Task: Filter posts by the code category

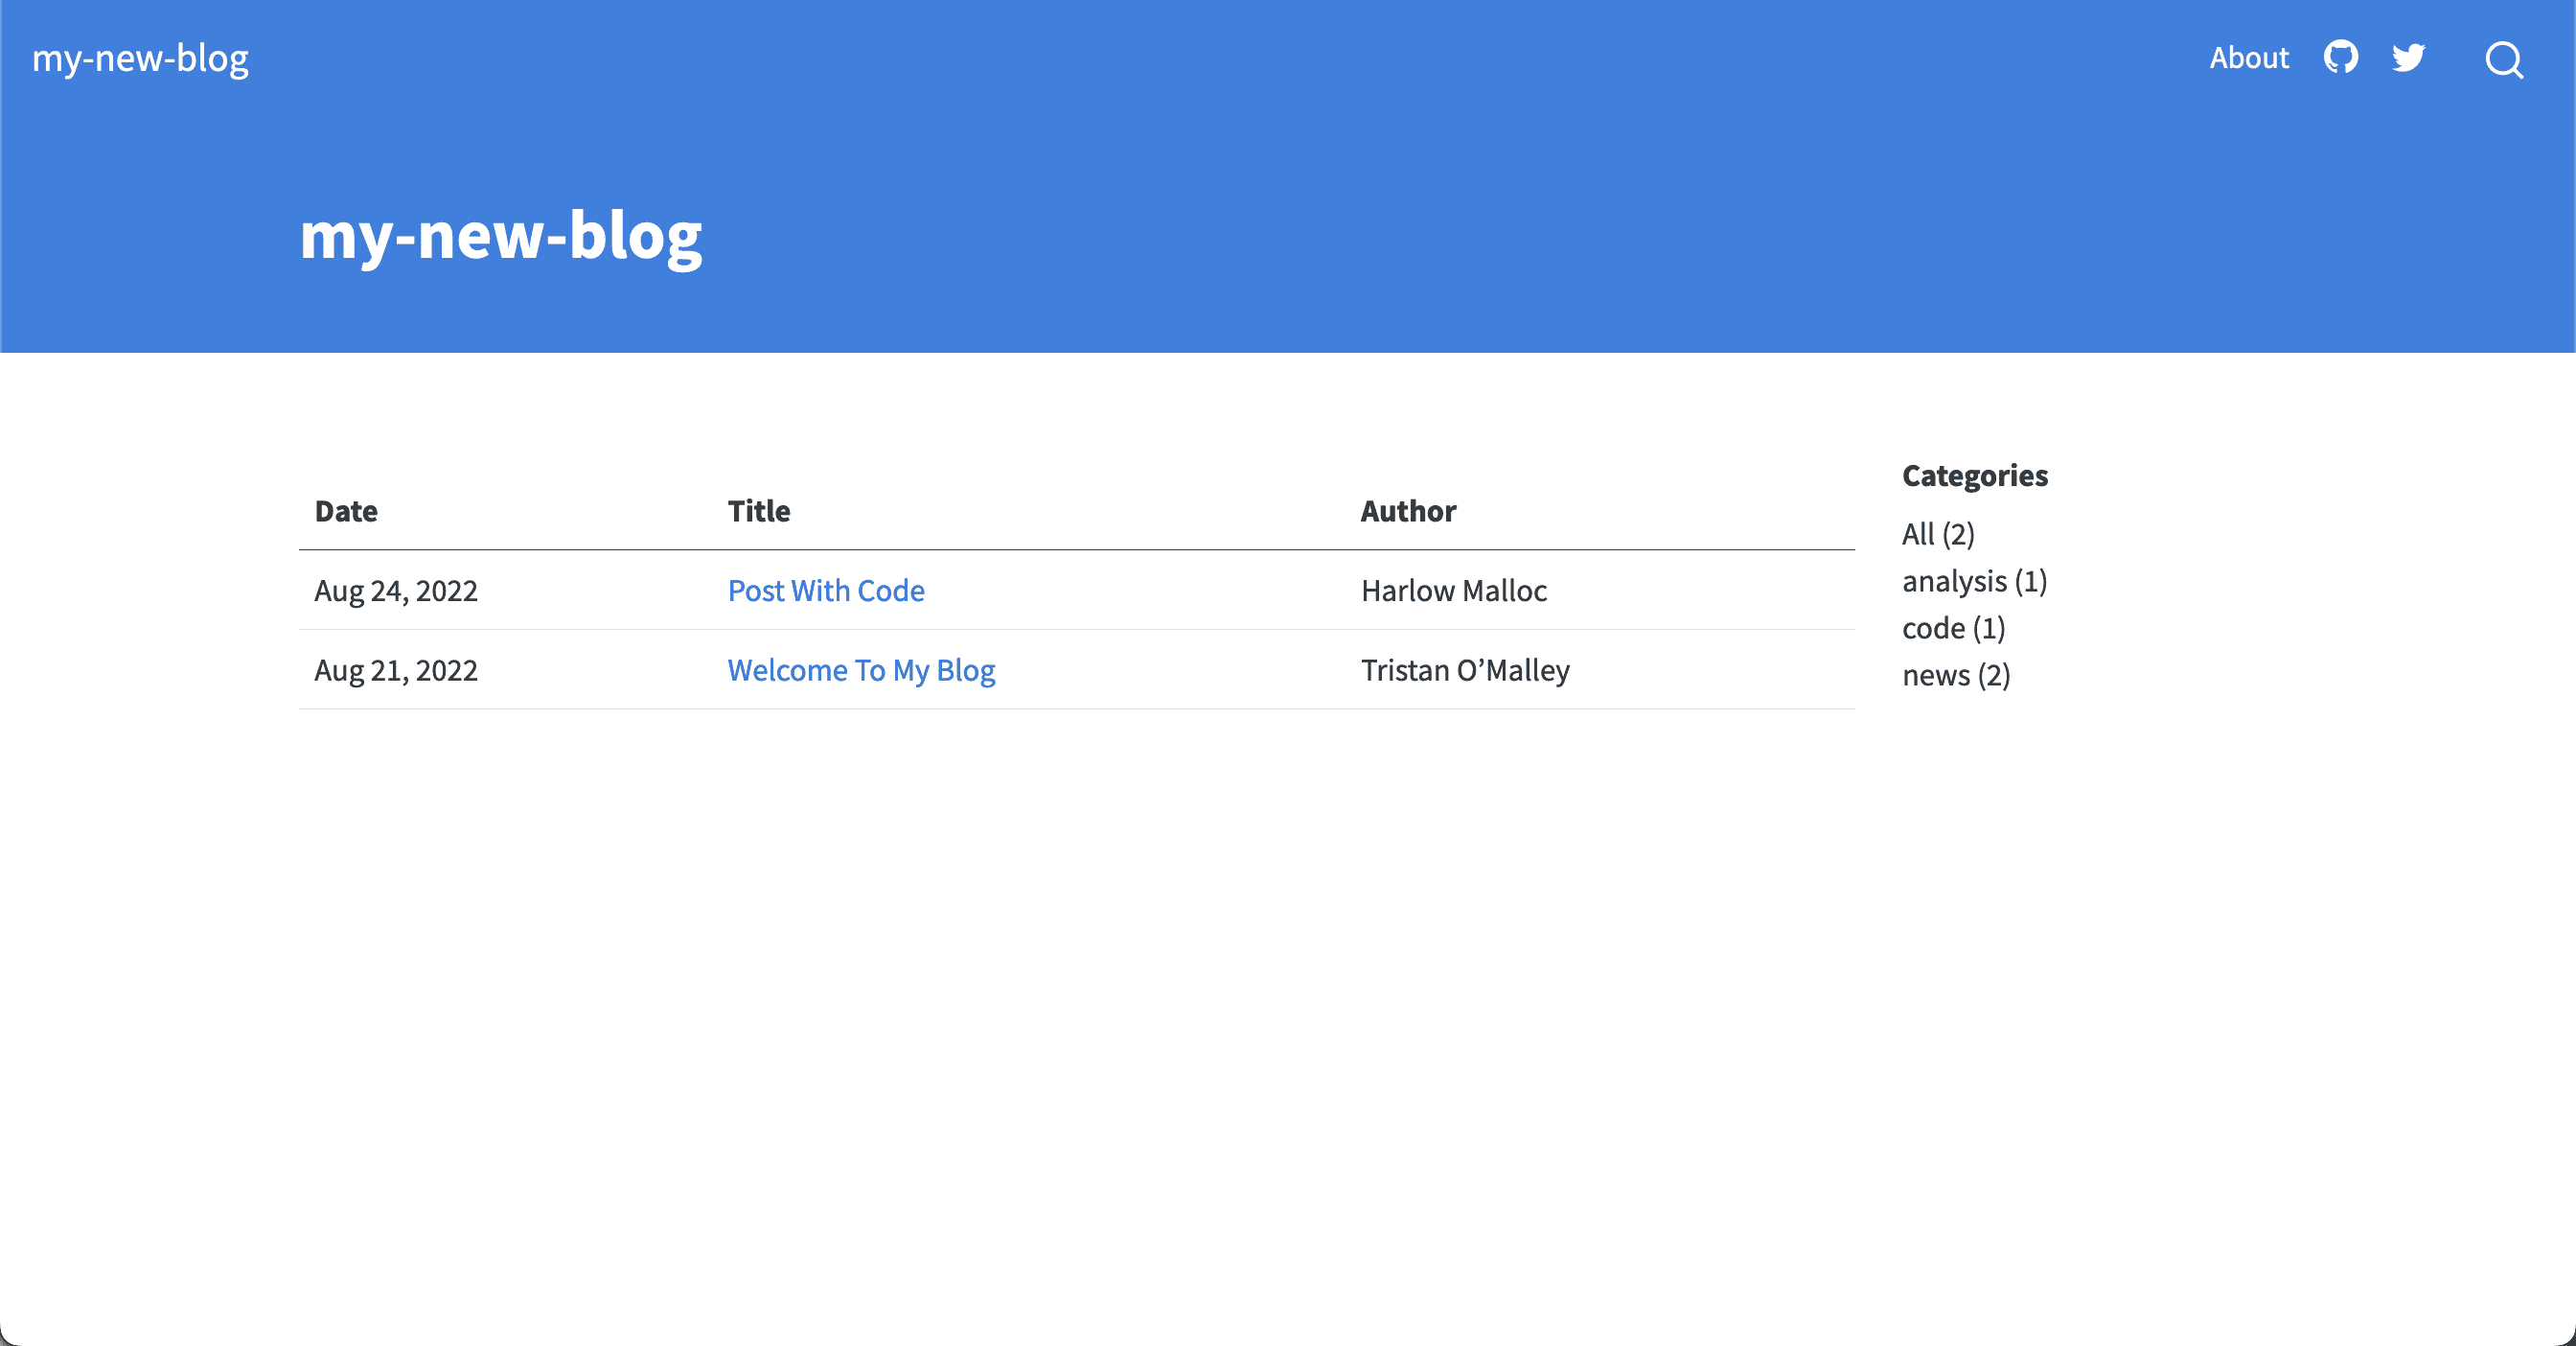Action: coord(1954,628)
